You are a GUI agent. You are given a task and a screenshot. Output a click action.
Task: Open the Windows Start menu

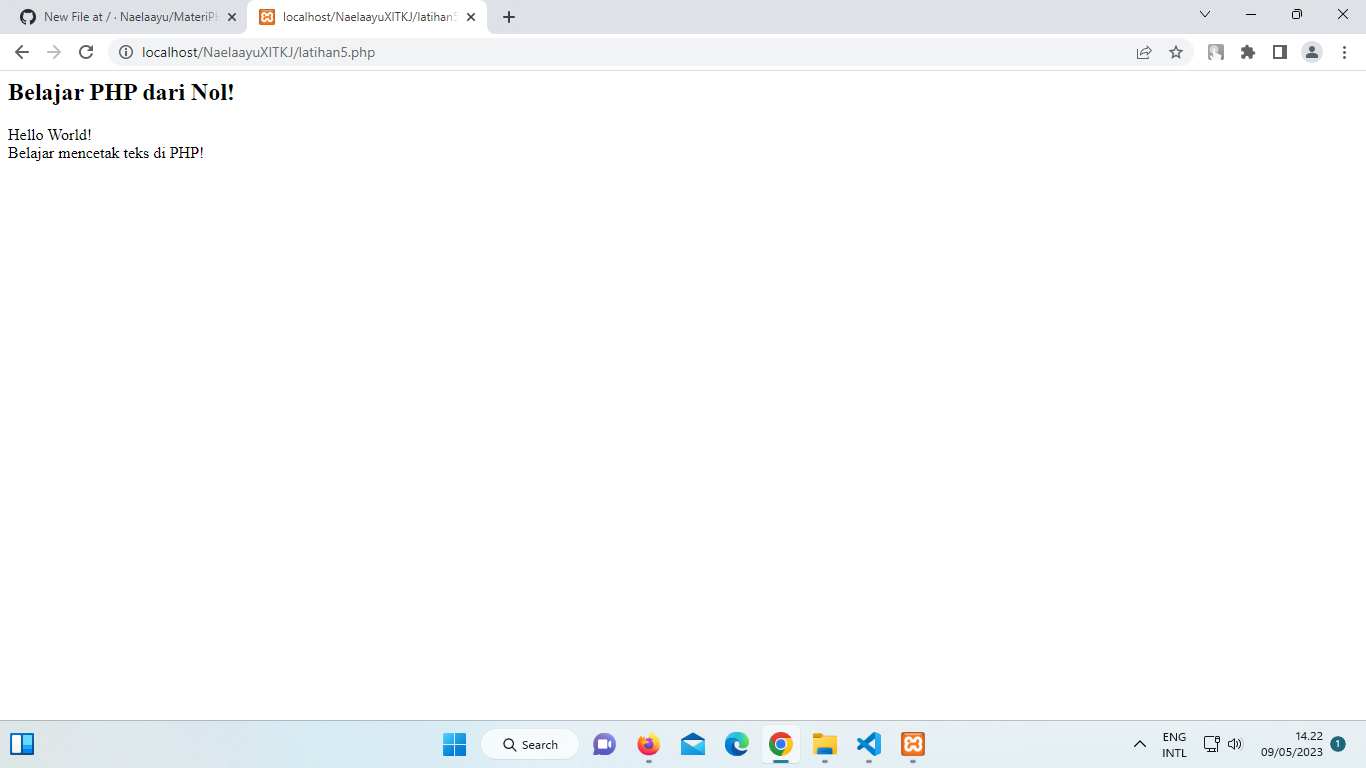tap(455, 744)
